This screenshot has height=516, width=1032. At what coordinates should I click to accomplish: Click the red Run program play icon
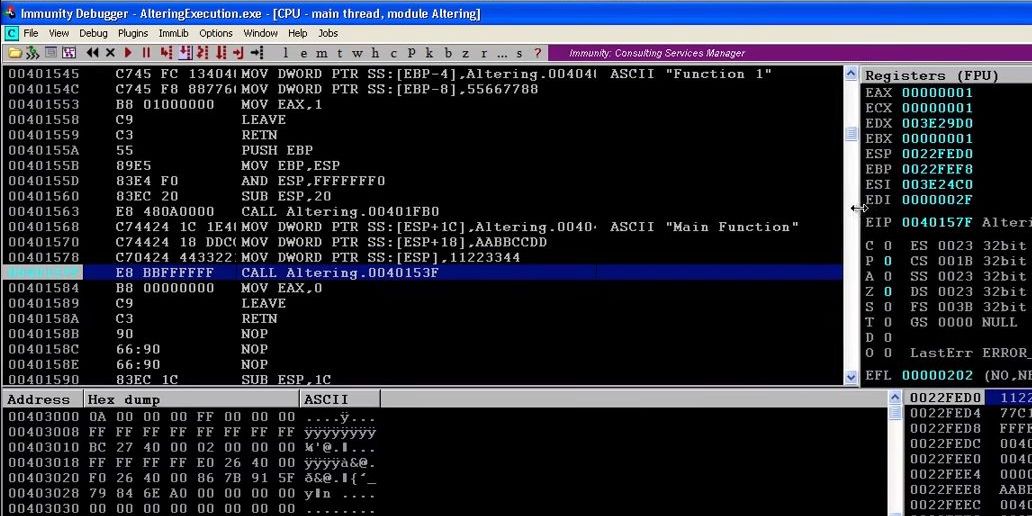pos(128,53)
